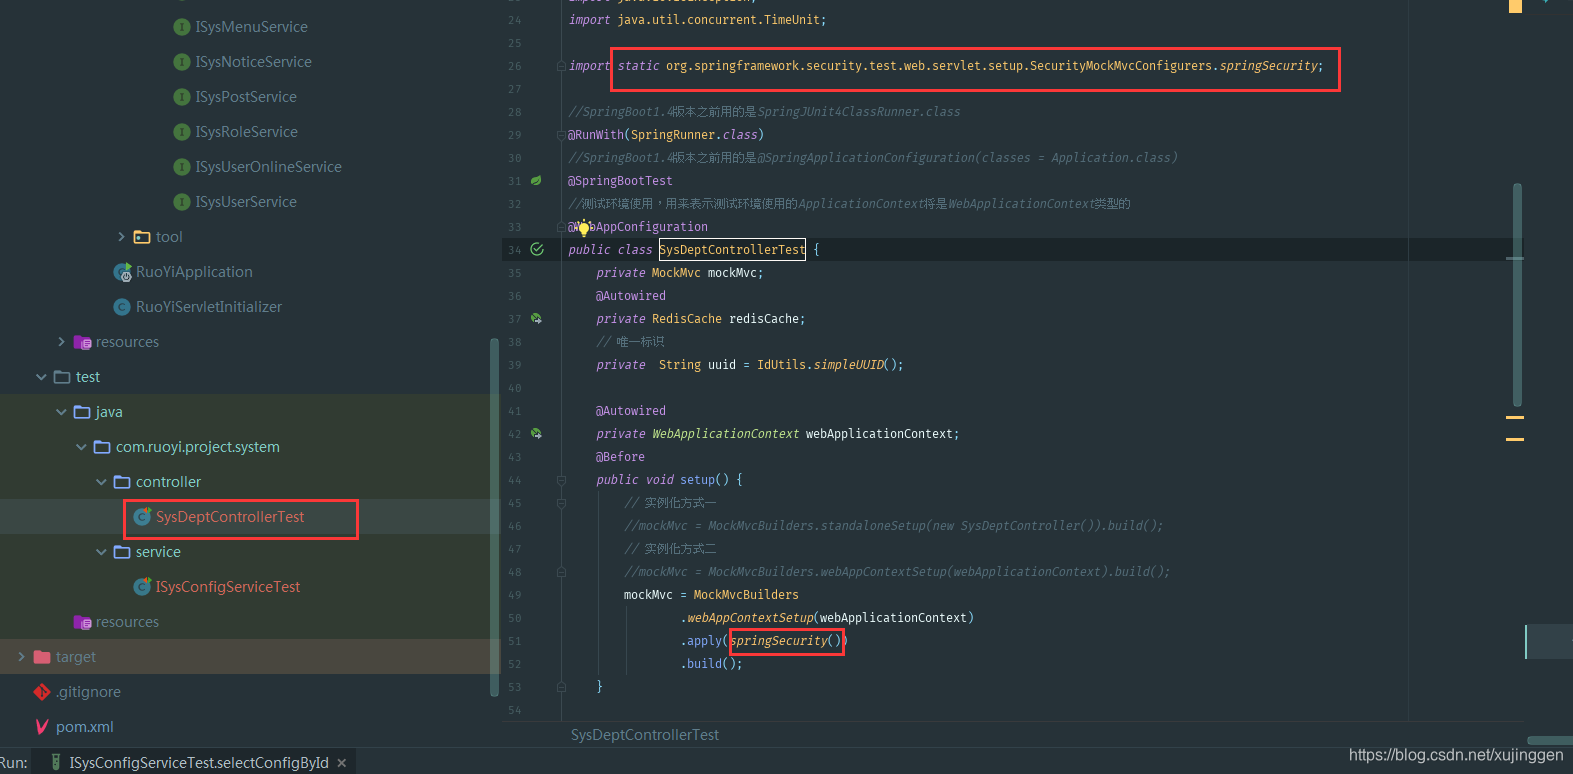Click SpringRunner.class in @RunWith
The image size is (1573, 774).
tap(694, 135)
